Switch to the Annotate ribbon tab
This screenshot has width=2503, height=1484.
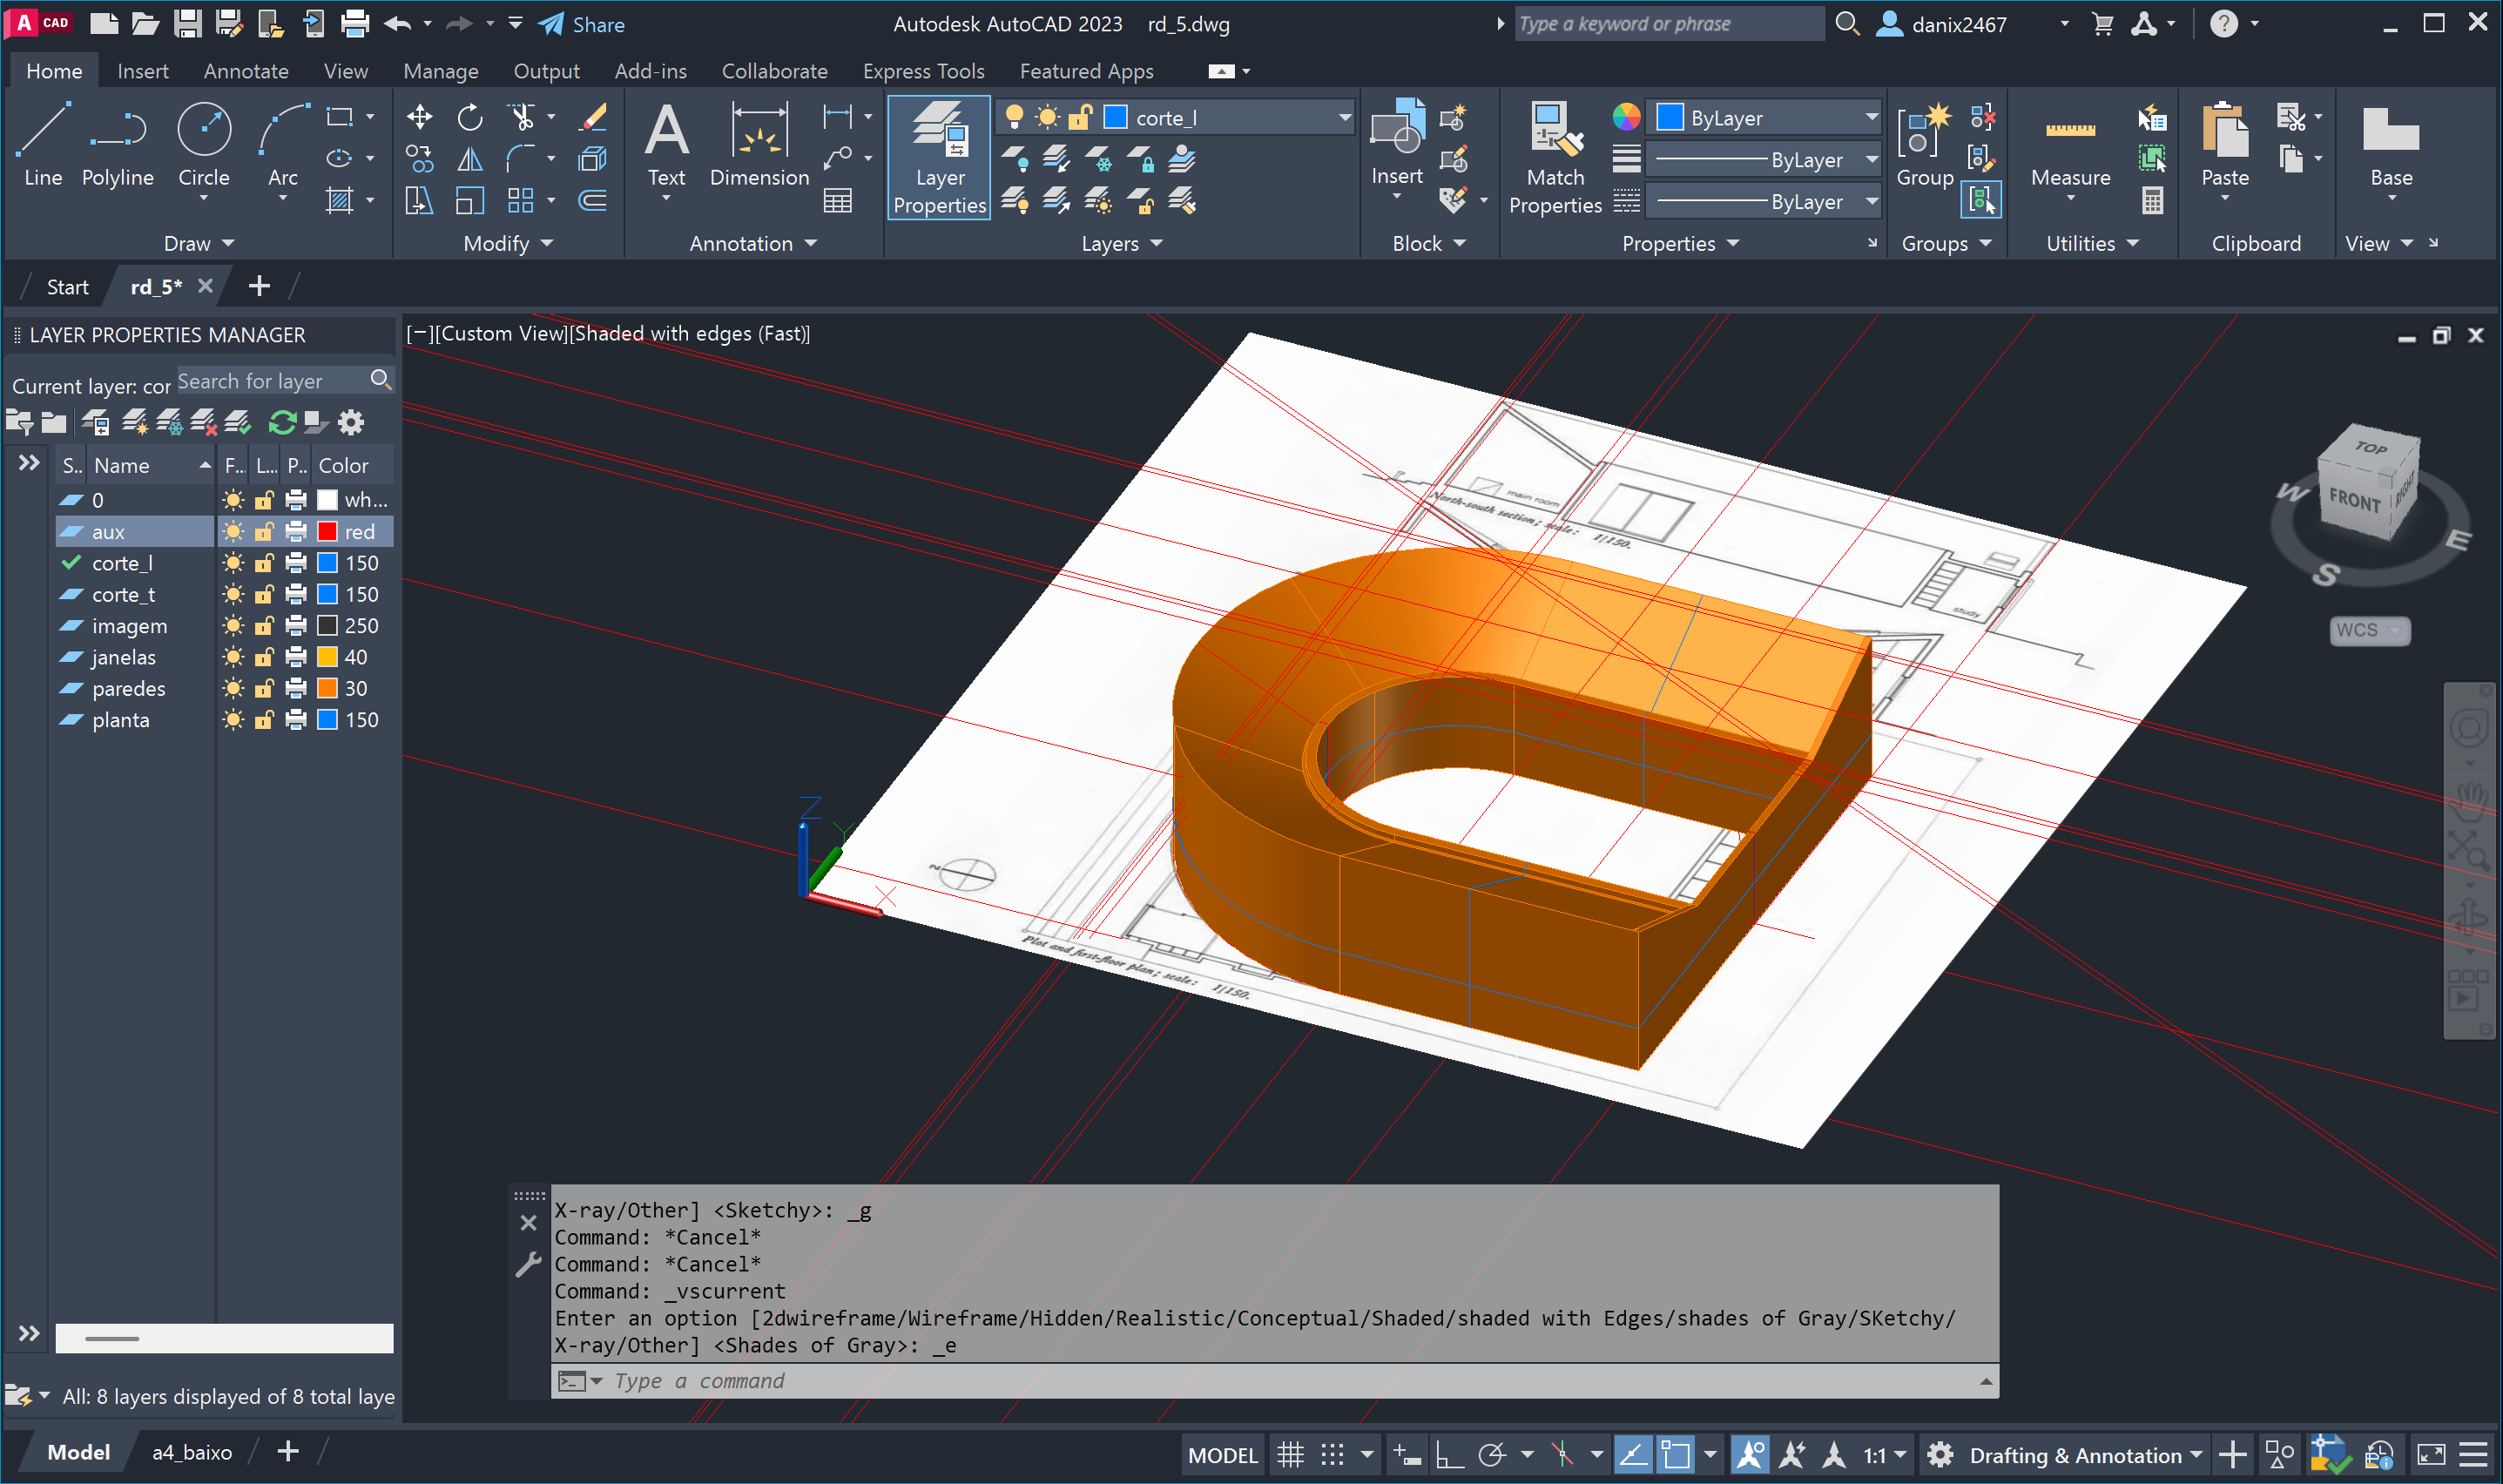coord(246,71)
